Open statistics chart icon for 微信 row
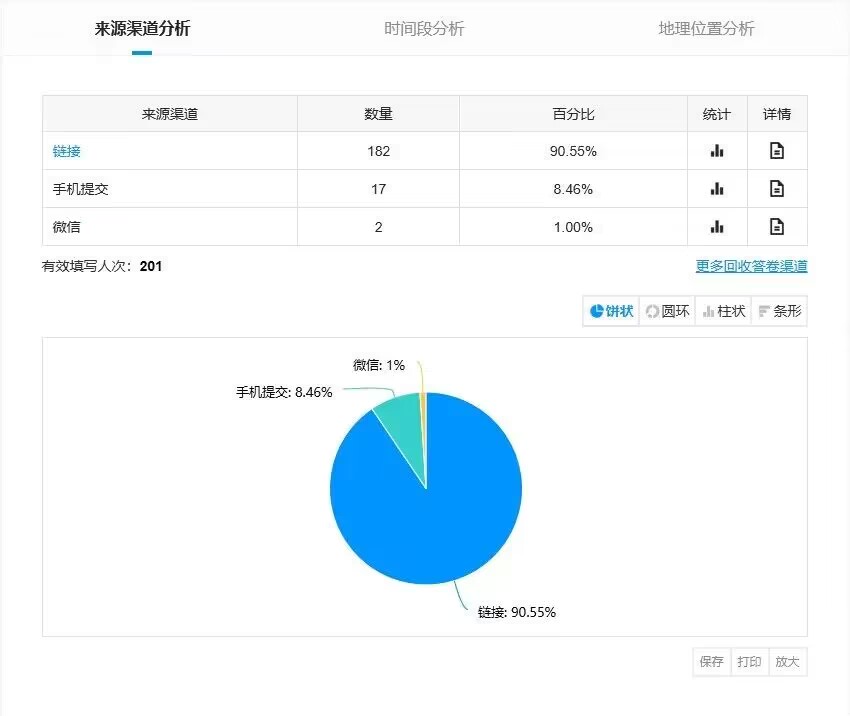Image resolution: width=850 pixels, height=716 pixels. (x=717, y=227)
